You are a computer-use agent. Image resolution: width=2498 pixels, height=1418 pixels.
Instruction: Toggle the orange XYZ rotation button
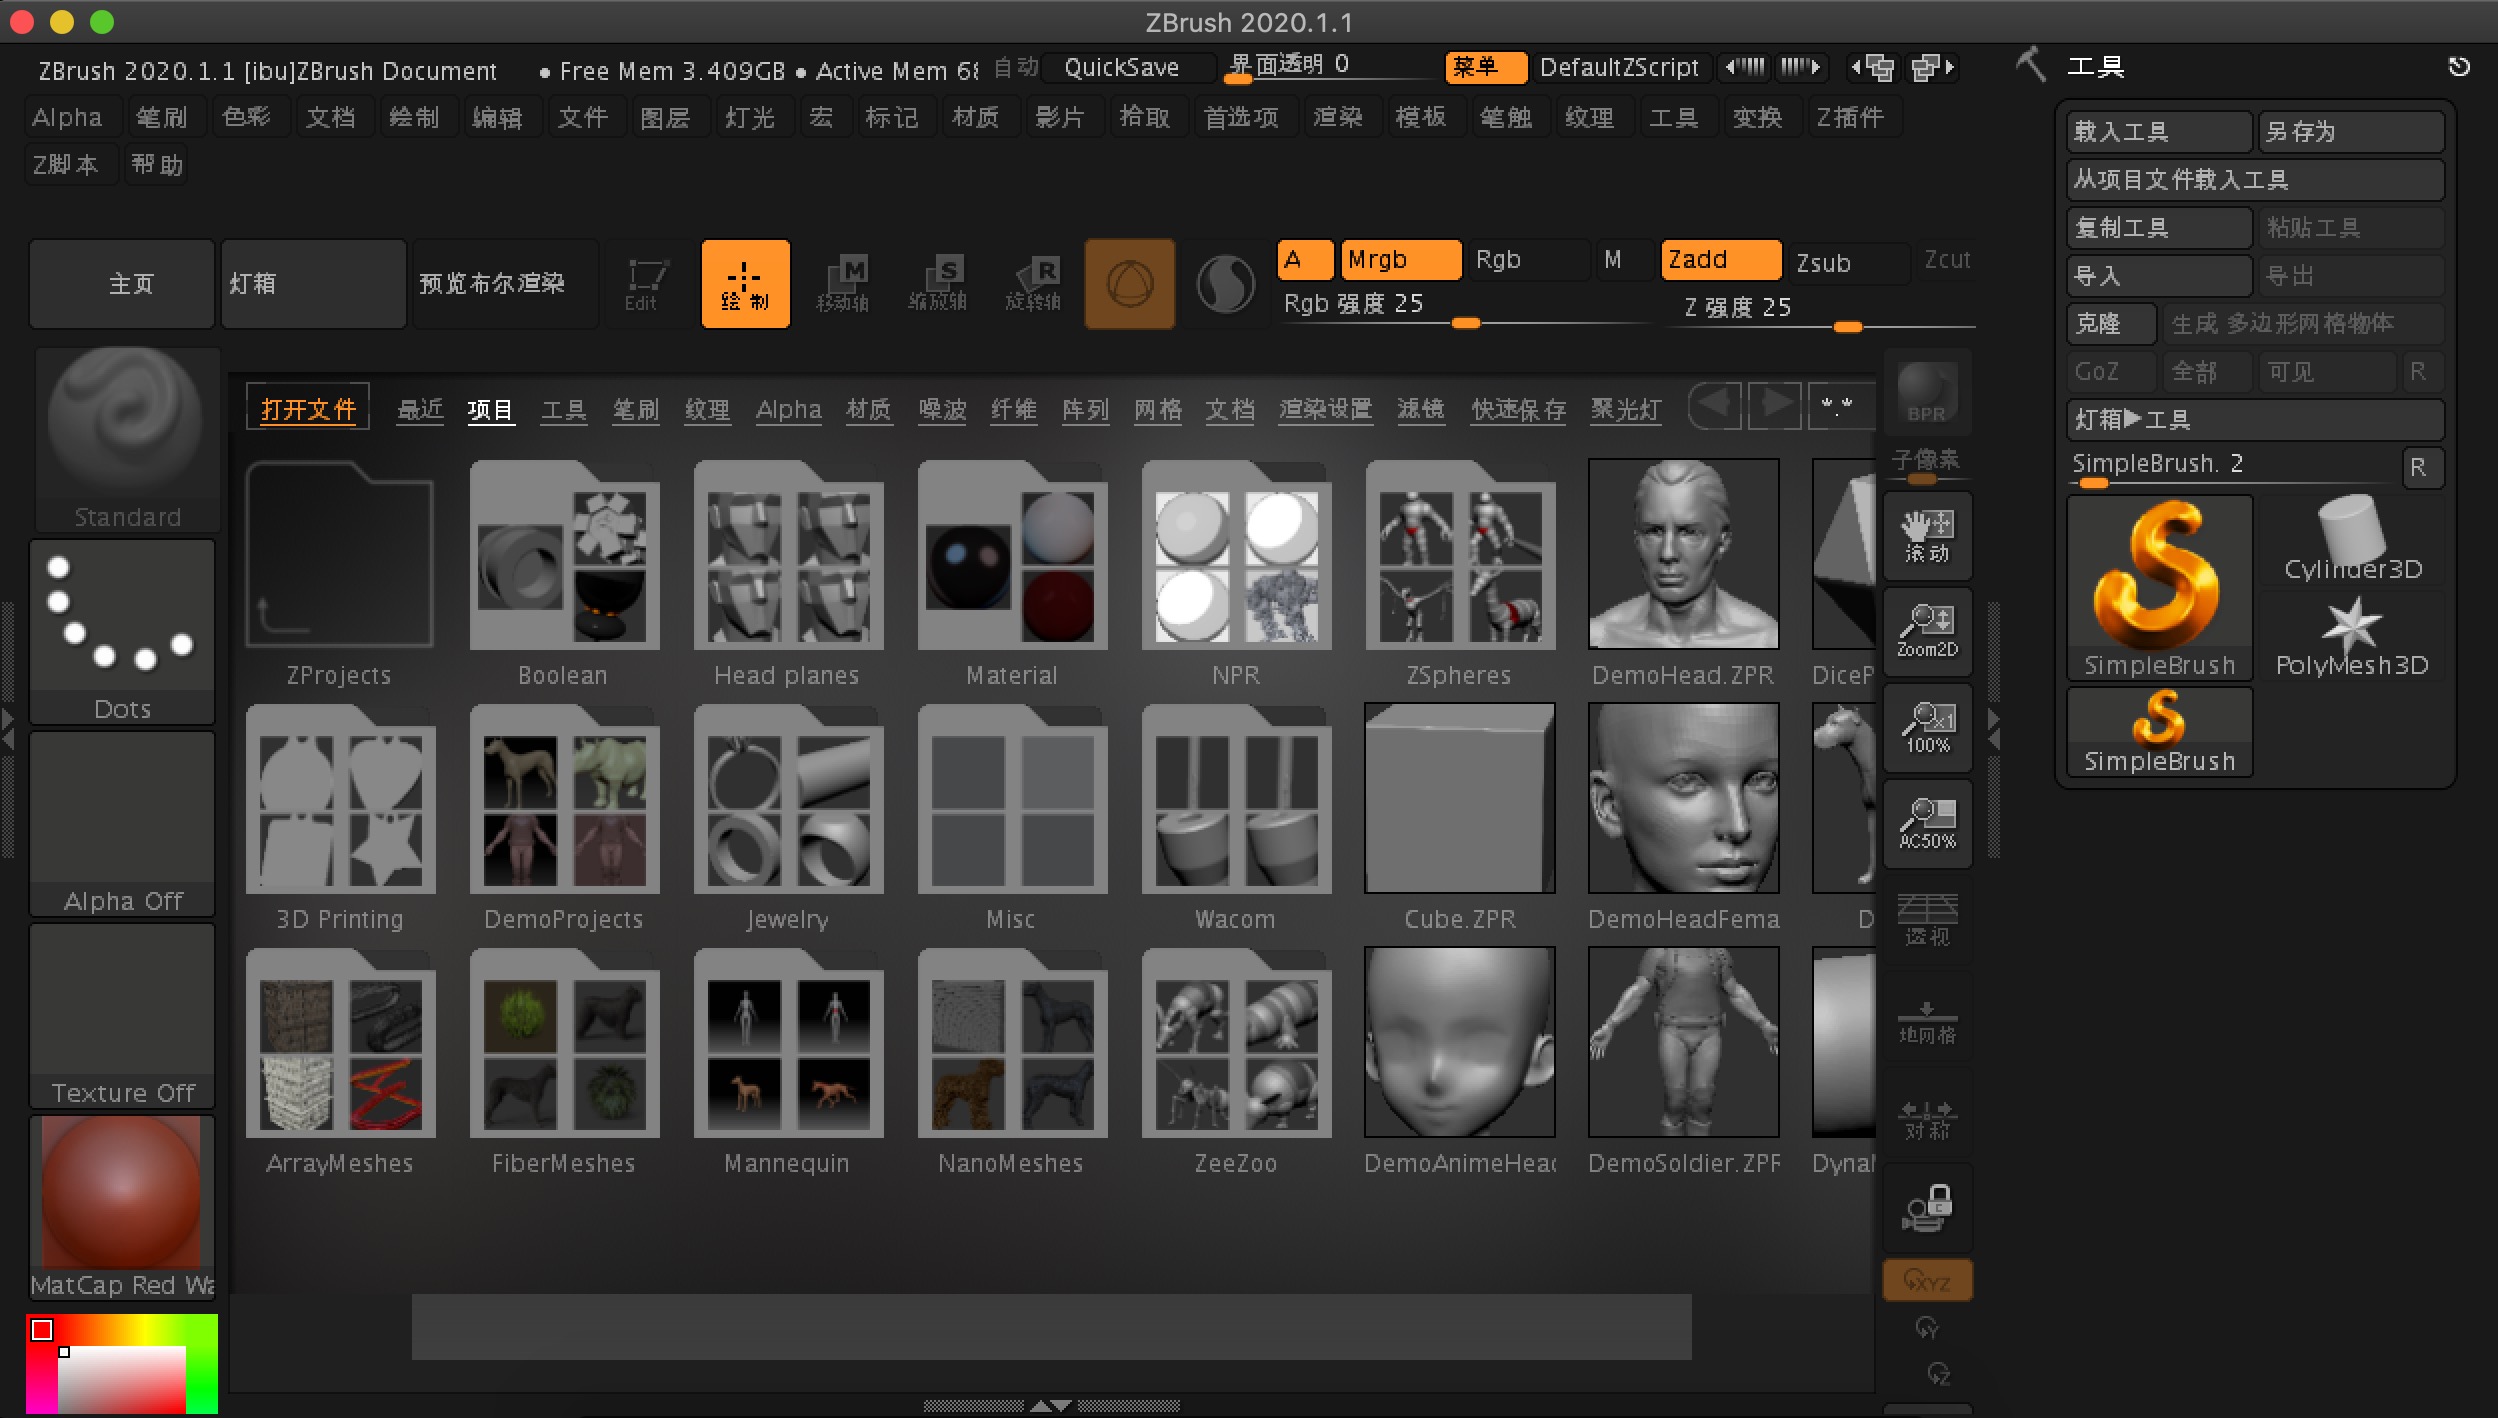(x=1927, y=1281)
